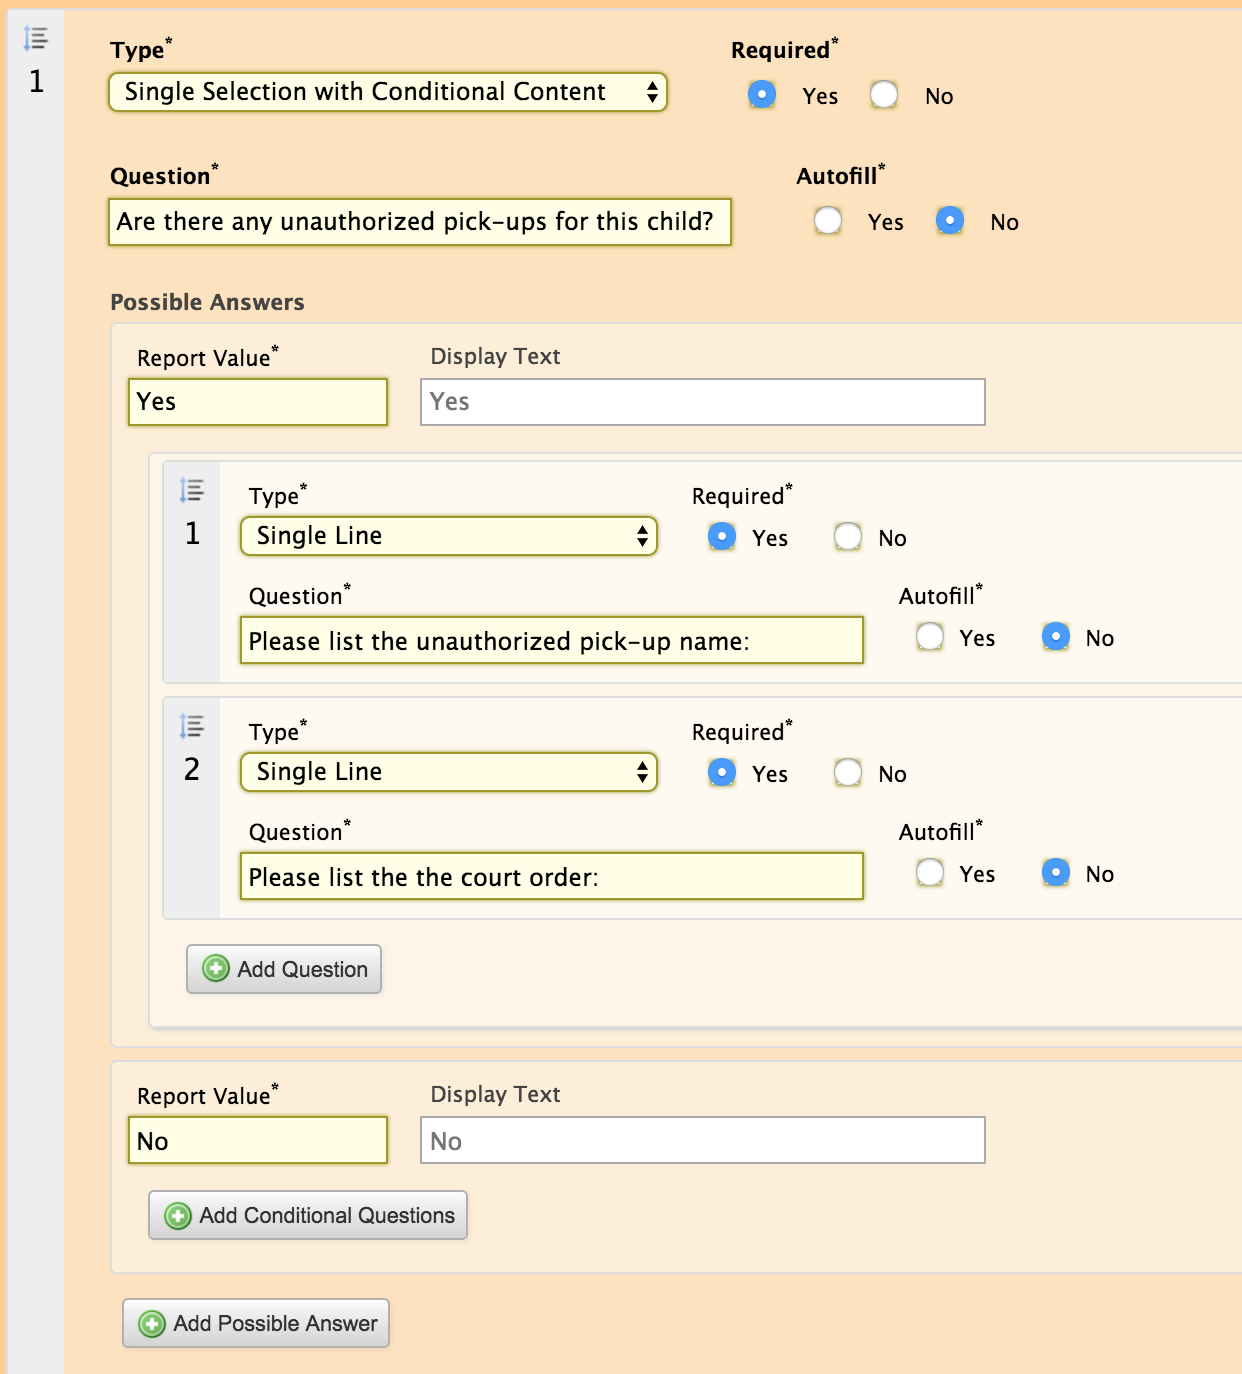Click the court order question text field
1242x1374 pixels.
pos(552,876)
